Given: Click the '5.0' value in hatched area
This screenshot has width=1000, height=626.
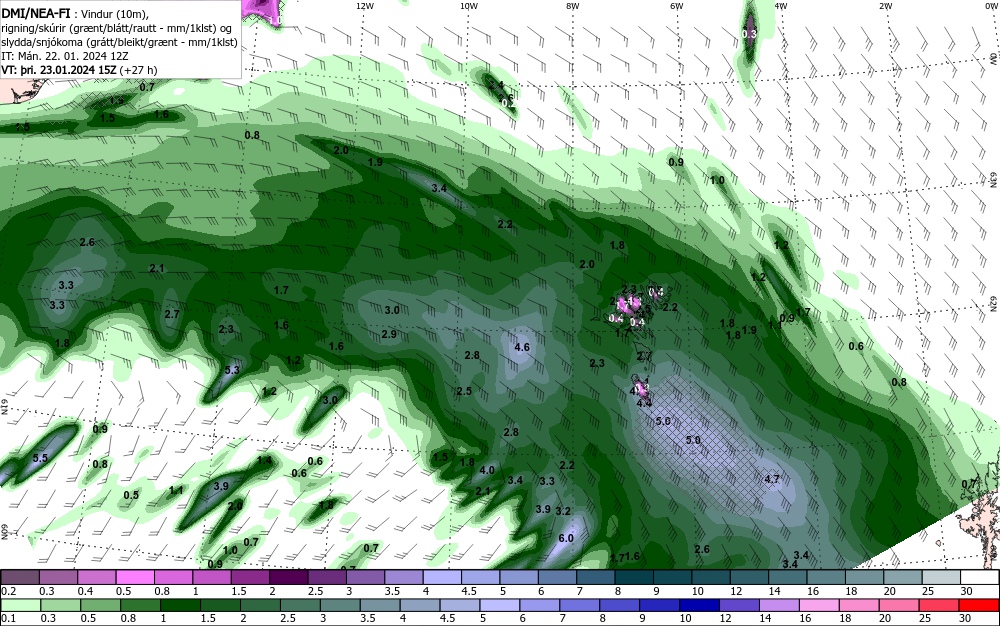Looking at the screenshot, I should [x=693, y=440].
